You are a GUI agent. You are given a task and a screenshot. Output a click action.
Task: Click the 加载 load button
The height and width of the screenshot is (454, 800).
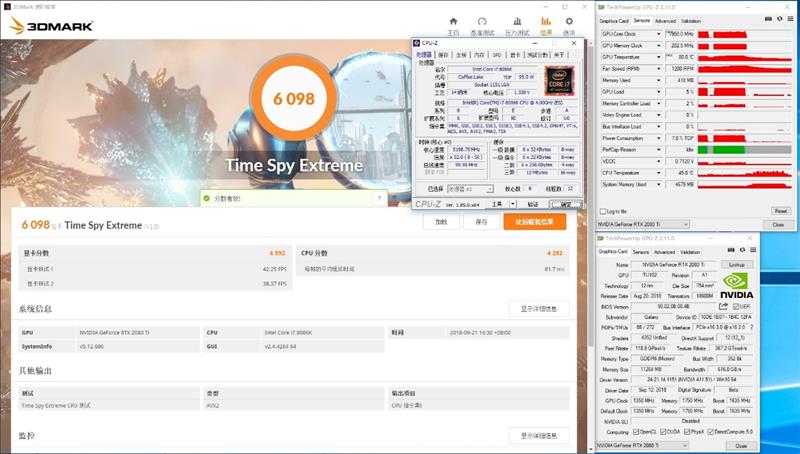[x=441, y=222]
